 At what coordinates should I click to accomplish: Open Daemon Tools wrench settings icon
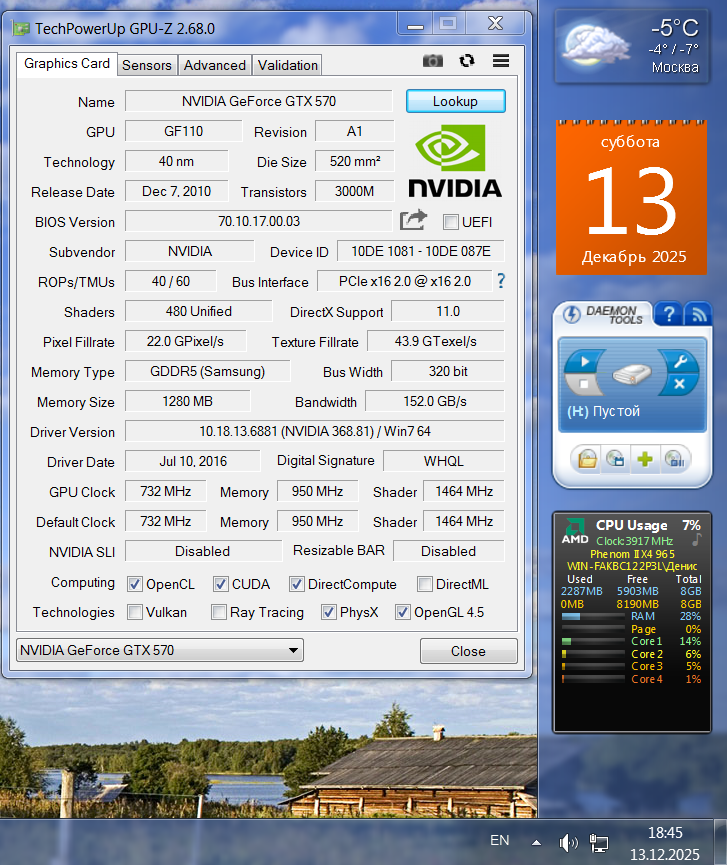(x=680, y=362)
